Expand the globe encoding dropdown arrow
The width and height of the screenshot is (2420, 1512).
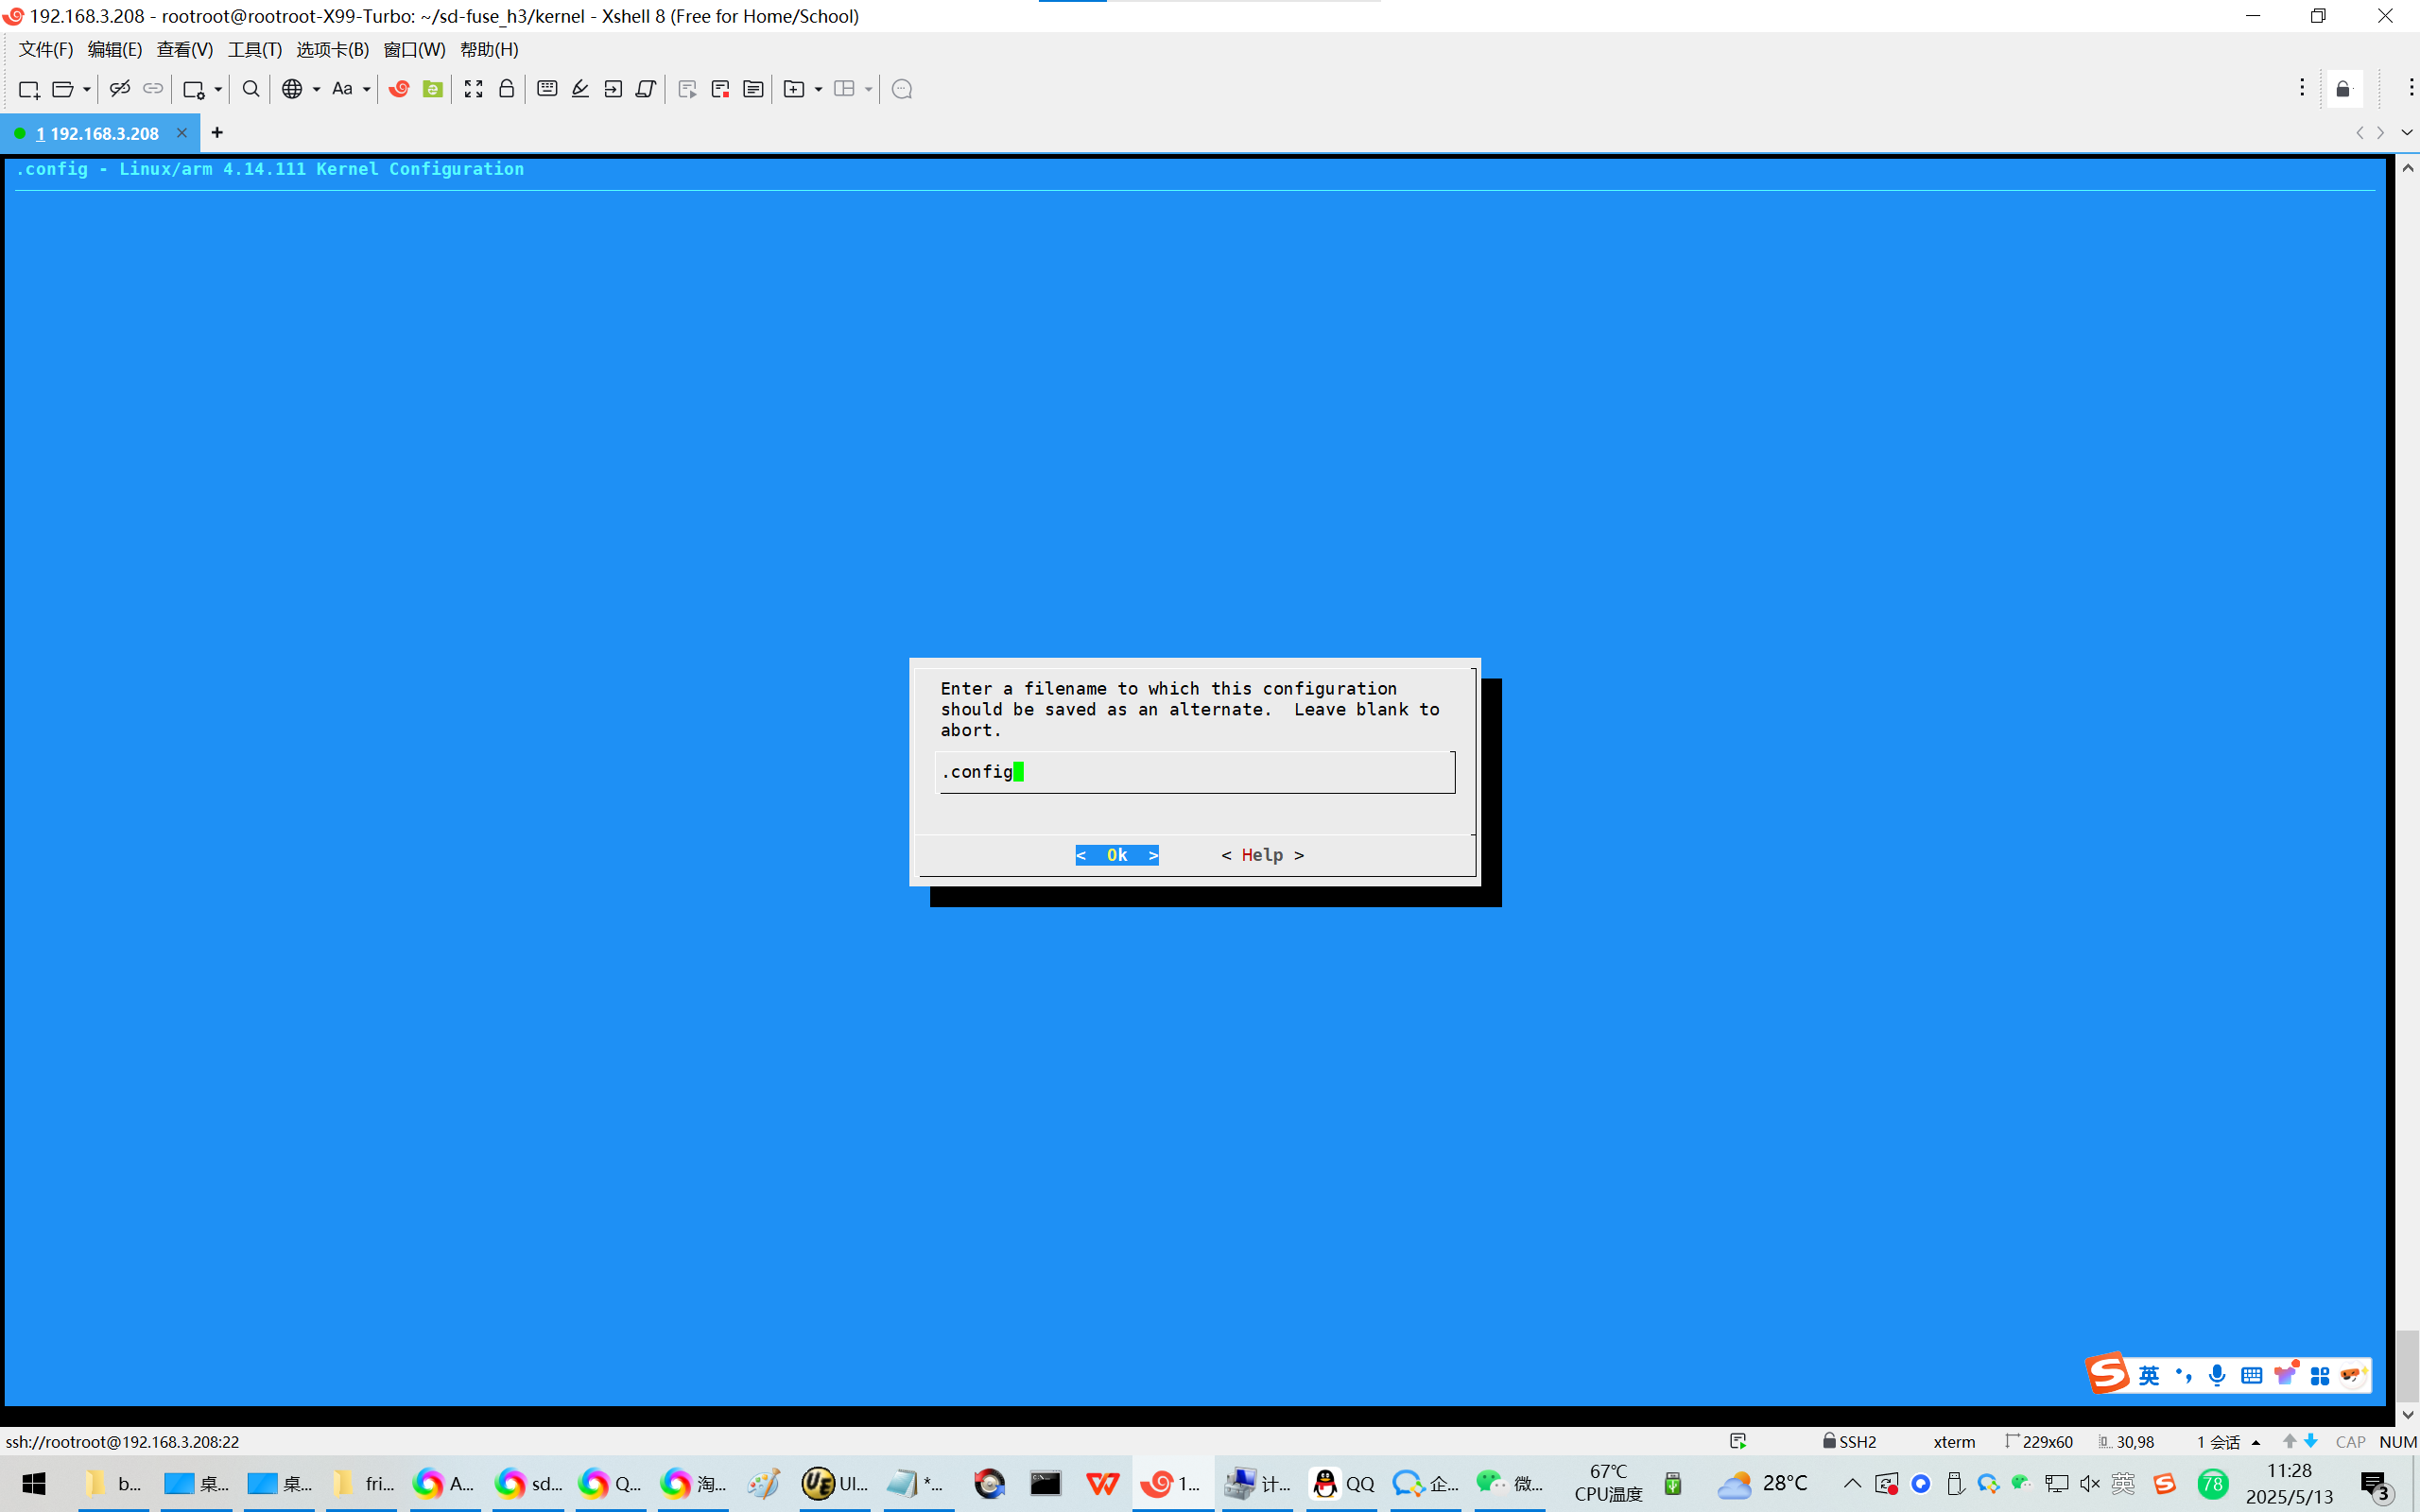[x=316, y=90]
